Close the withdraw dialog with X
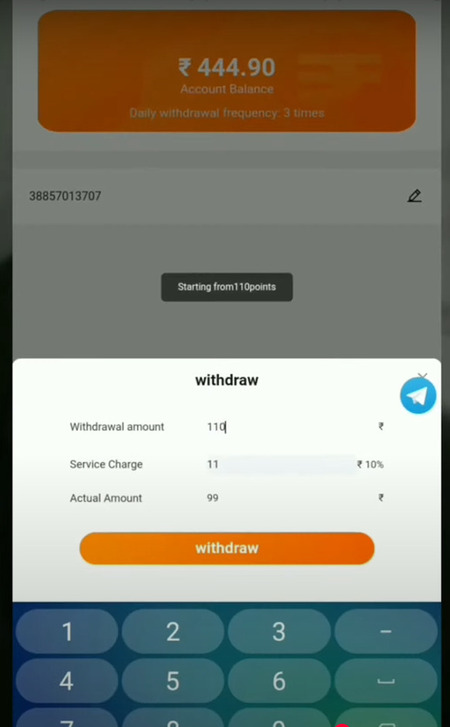The image size is (450, 727). [x=422, y=375]
